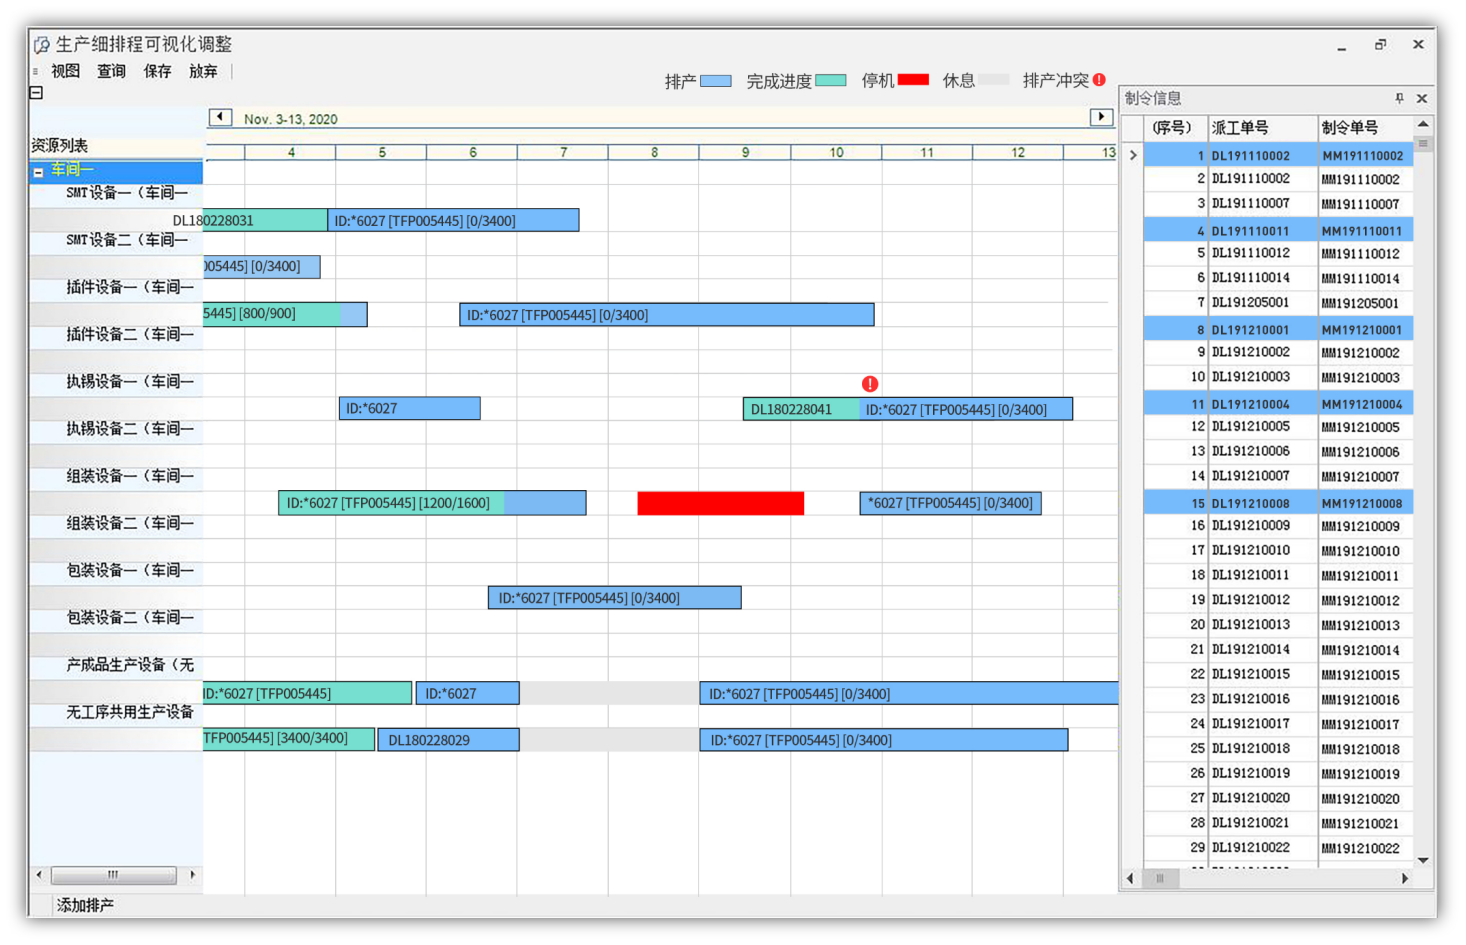The width and height of the screenshot is (1466, 945).
Task: Select the red downtime bar in the 组装设备一 row
Action: (x=720, y=503)
